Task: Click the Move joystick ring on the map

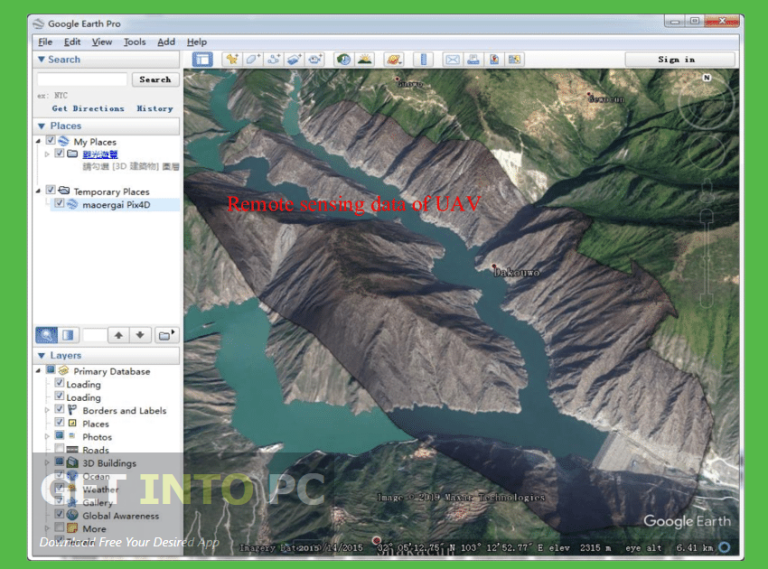Action: pyautogui.click(x=706, y=153)
